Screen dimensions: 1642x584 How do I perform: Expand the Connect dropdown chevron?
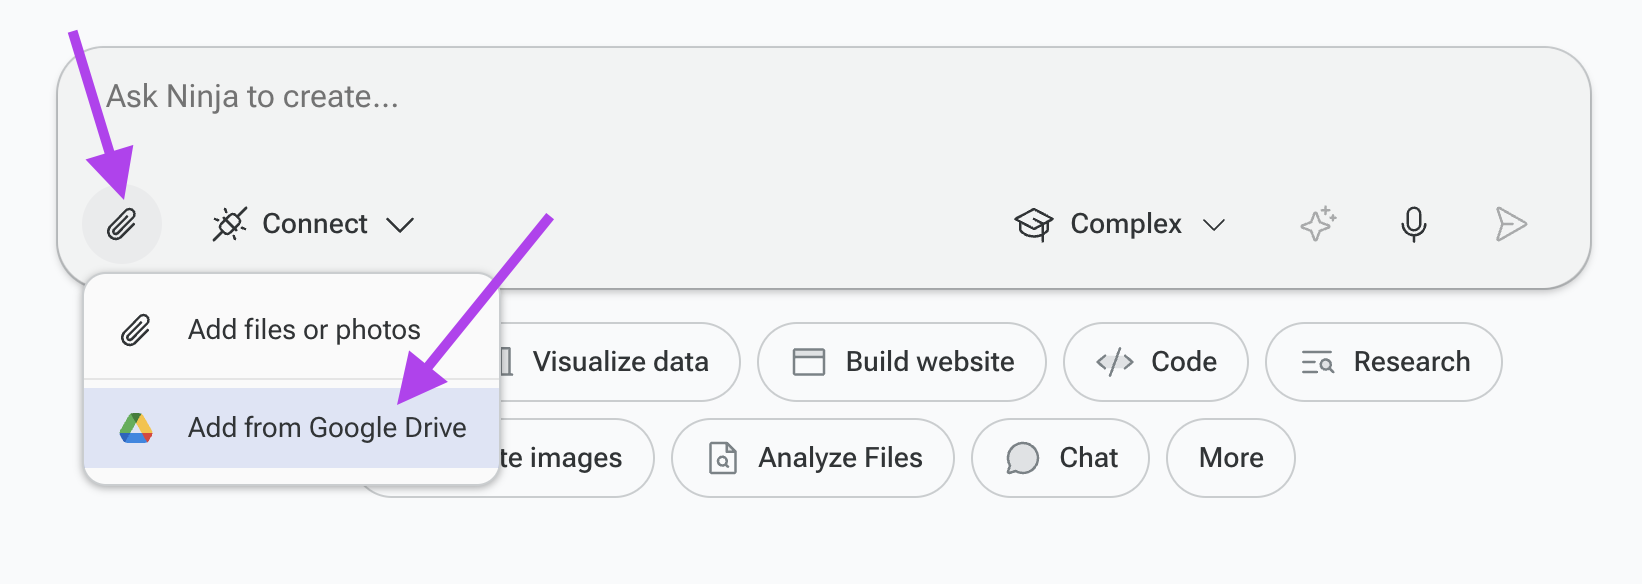coord(400,225)
